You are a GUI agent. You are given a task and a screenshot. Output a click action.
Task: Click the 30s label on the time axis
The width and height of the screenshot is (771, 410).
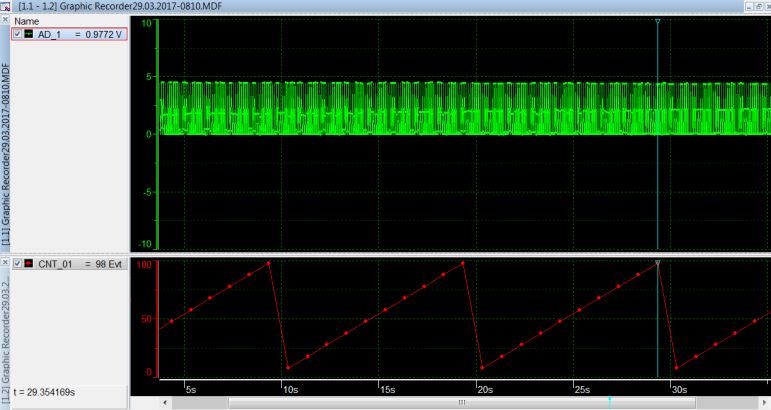click(x=680, y=389)
